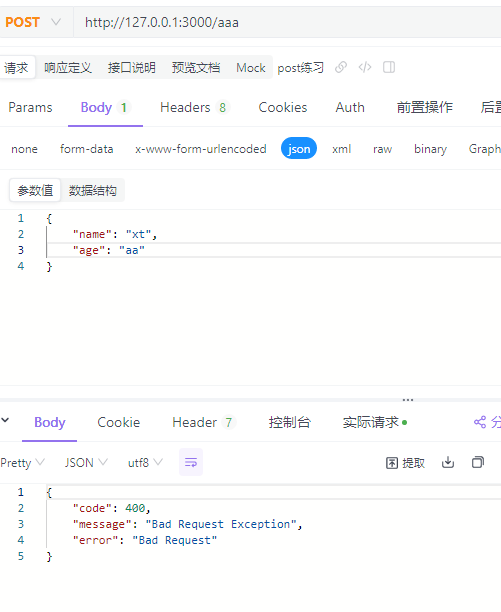Open the request Params tab
This screenshot has height=612, width=501.
(x=30, y=107)
